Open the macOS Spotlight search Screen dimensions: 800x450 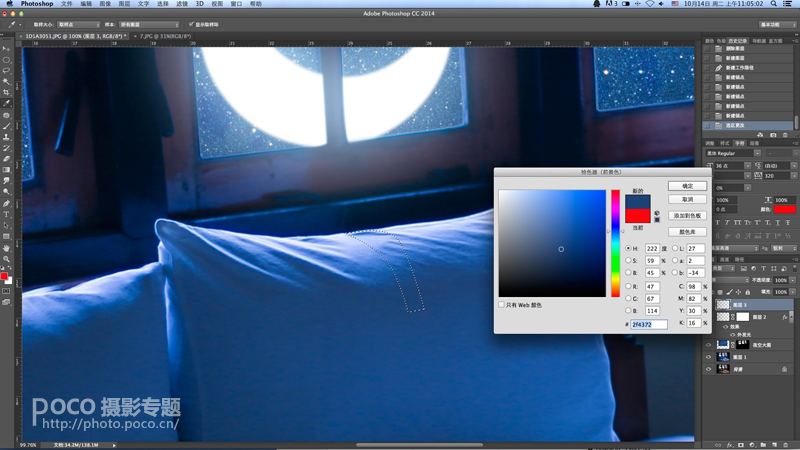pos(774,4)
